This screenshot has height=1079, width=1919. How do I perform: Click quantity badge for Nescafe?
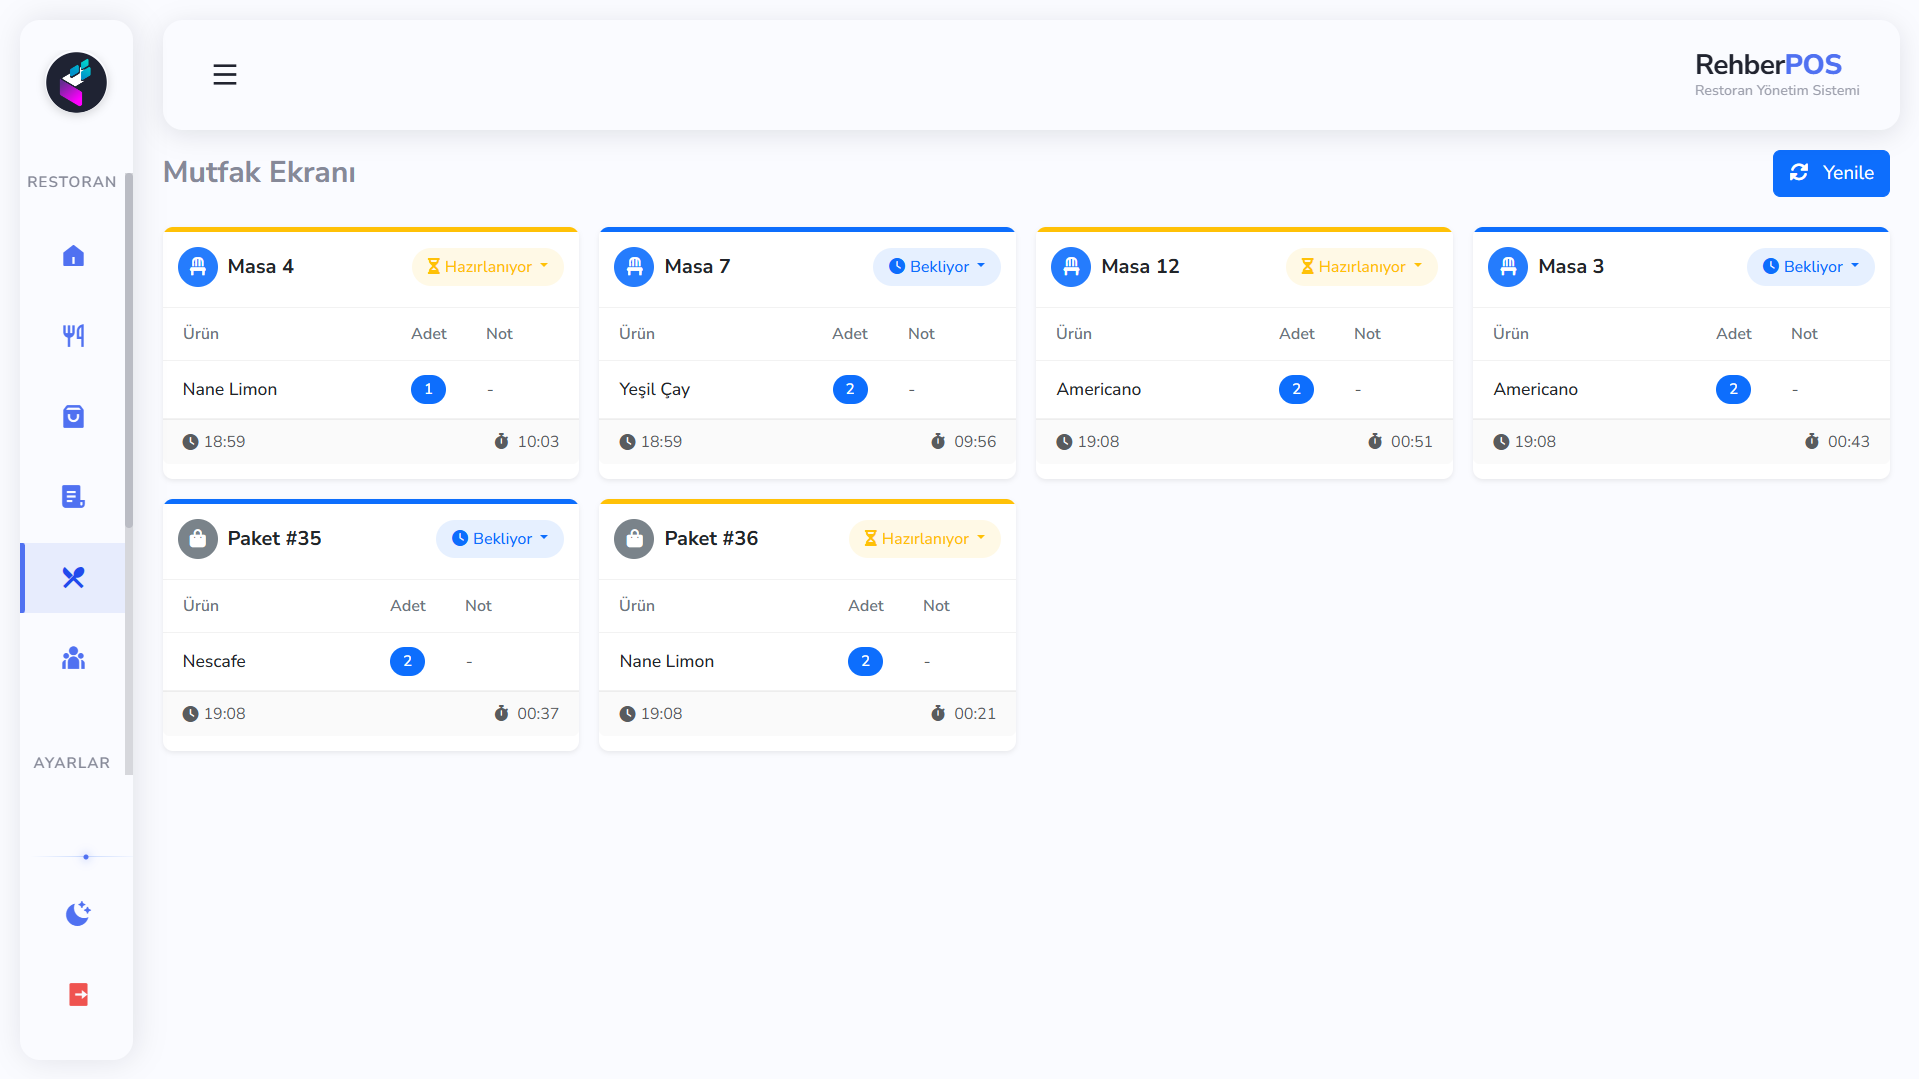click(407, 662)
